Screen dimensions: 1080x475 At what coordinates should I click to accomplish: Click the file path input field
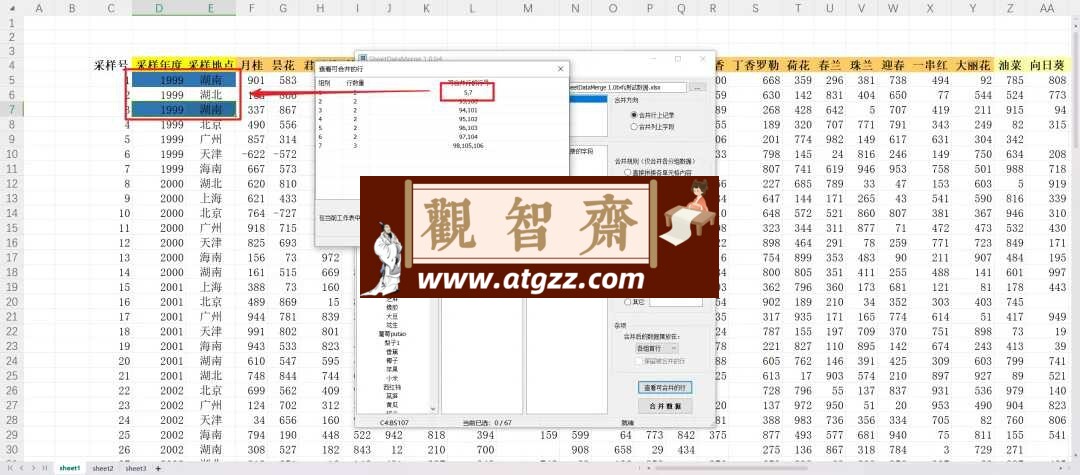coord(626,88)
